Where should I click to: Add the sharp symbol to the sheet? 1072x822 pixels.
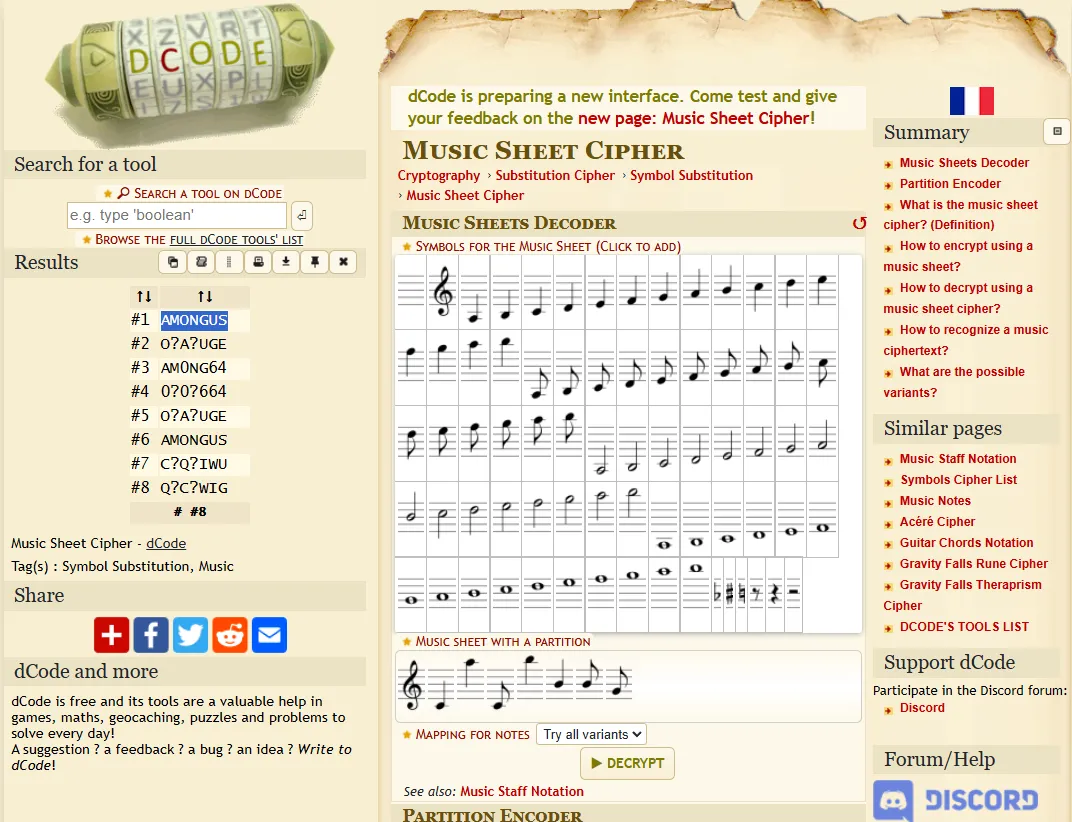click(730, 595)
